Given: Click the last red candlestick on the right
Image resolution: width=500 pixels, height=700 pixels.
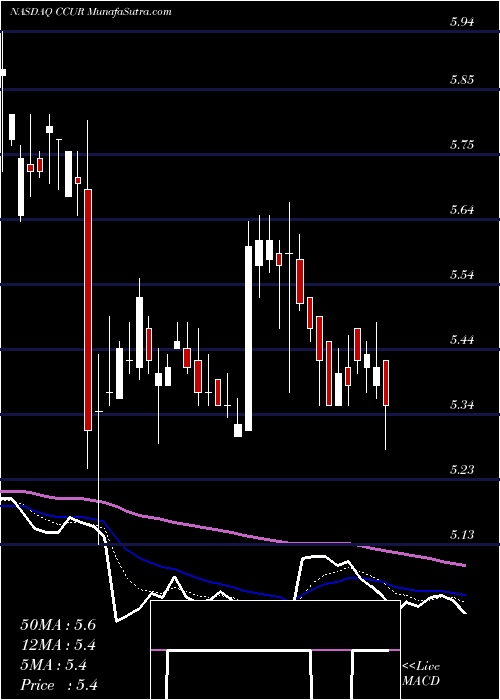Looking at the screenshot, I should (x=386, y=383).
